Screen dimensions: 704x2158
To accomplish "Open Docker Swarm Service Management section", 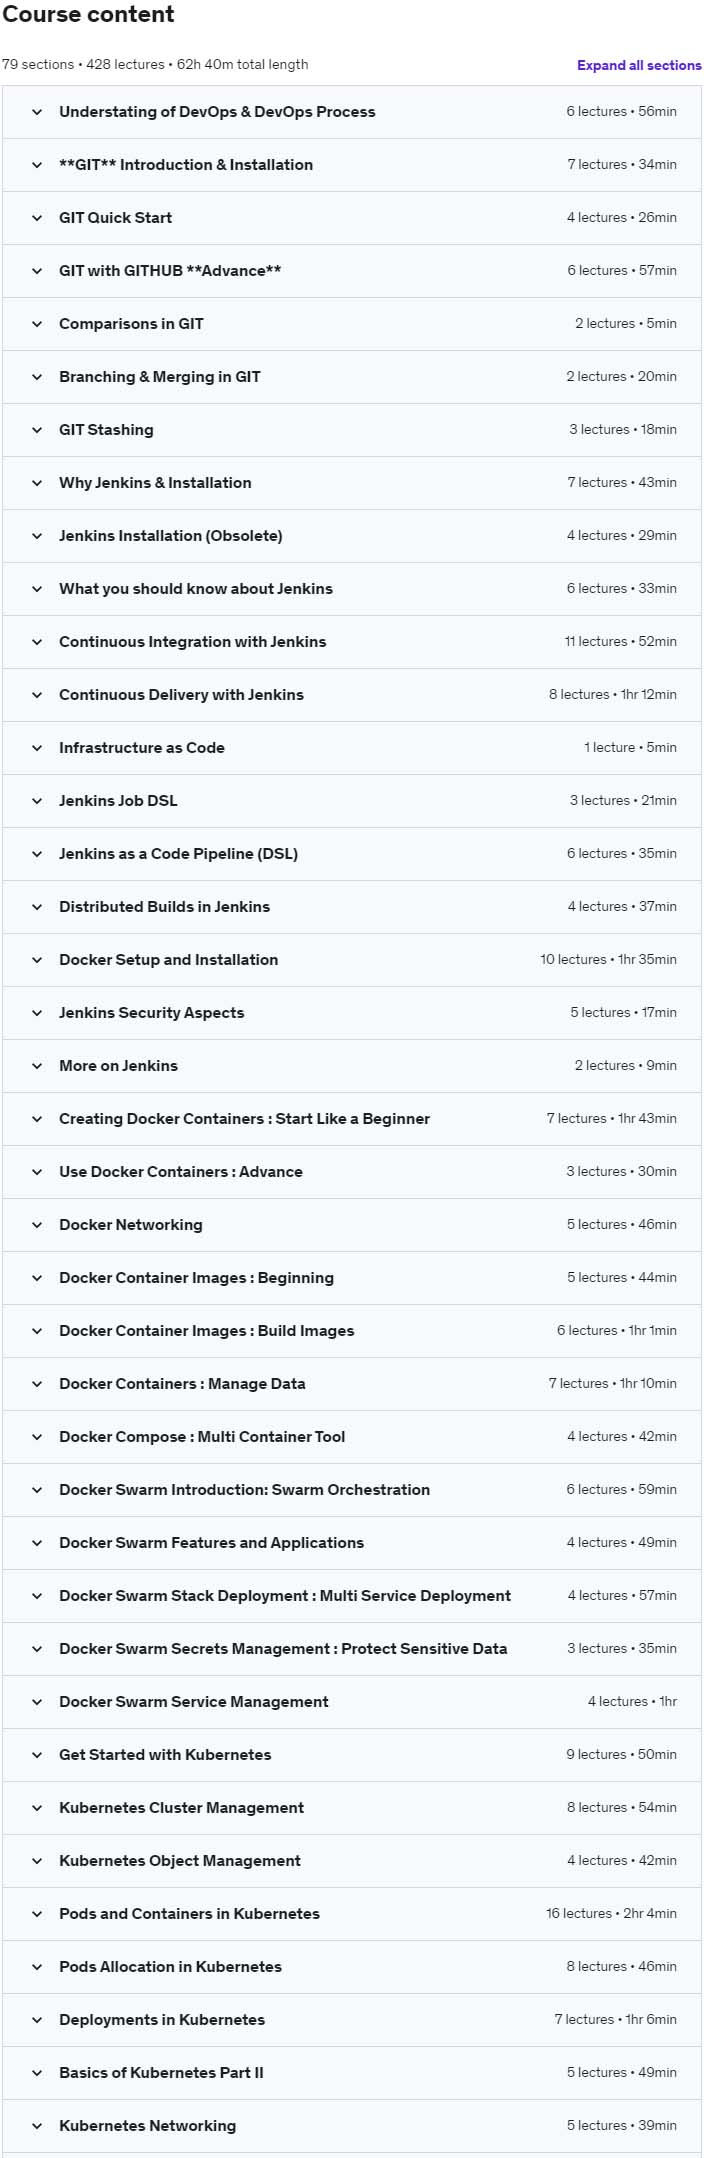I will point(352,1702).
